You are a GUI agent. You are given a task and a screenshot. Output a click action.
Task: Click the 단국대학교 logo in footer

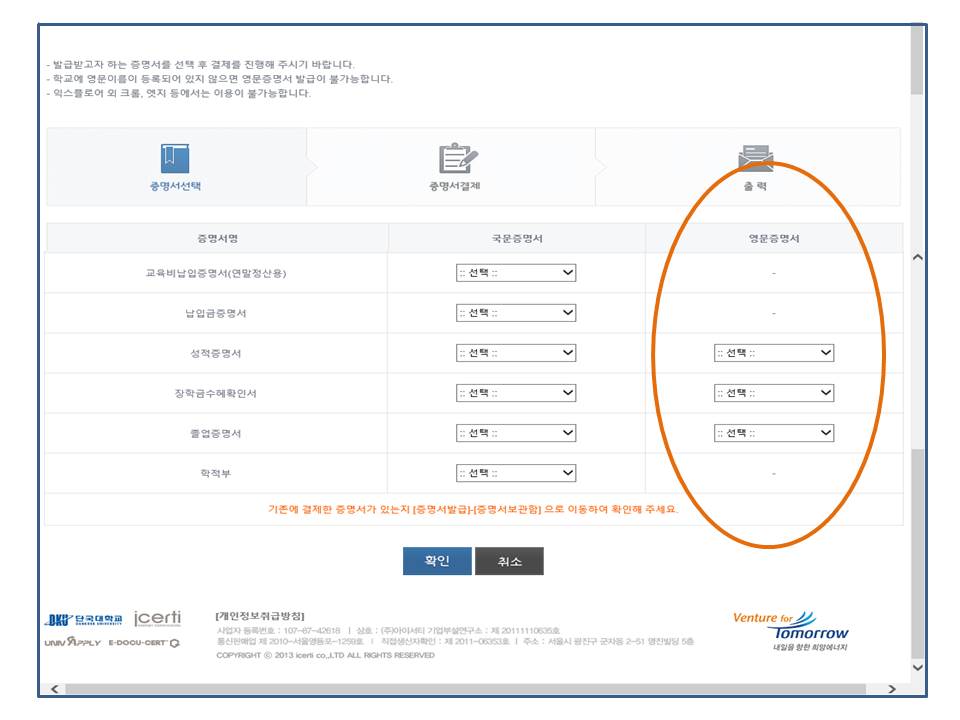pyautogui.click(x=84, y=620)
